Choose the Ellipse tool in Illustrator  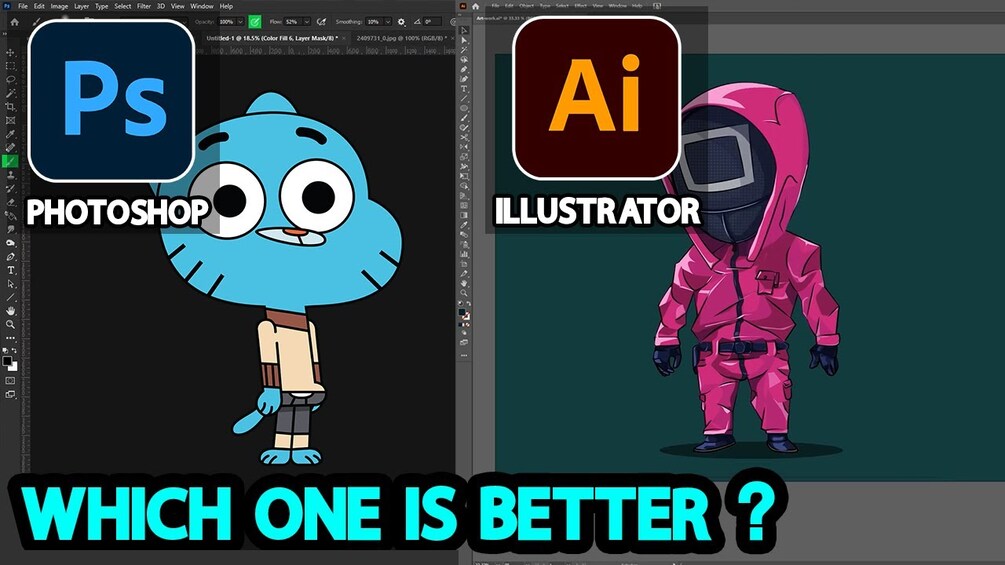click(464, 108)
